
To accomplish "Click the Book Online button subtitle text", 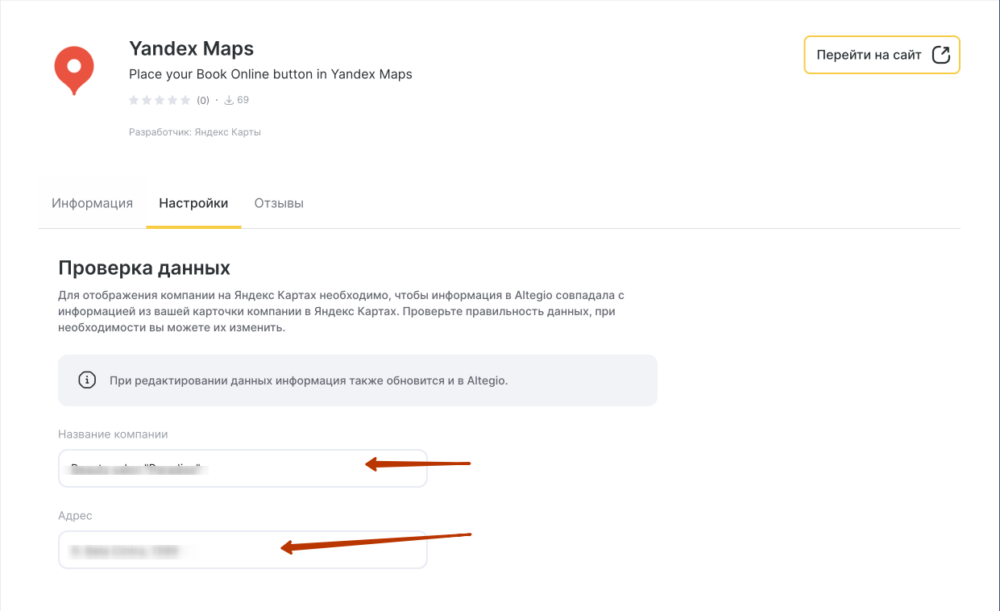I will [x=270, y=74].
